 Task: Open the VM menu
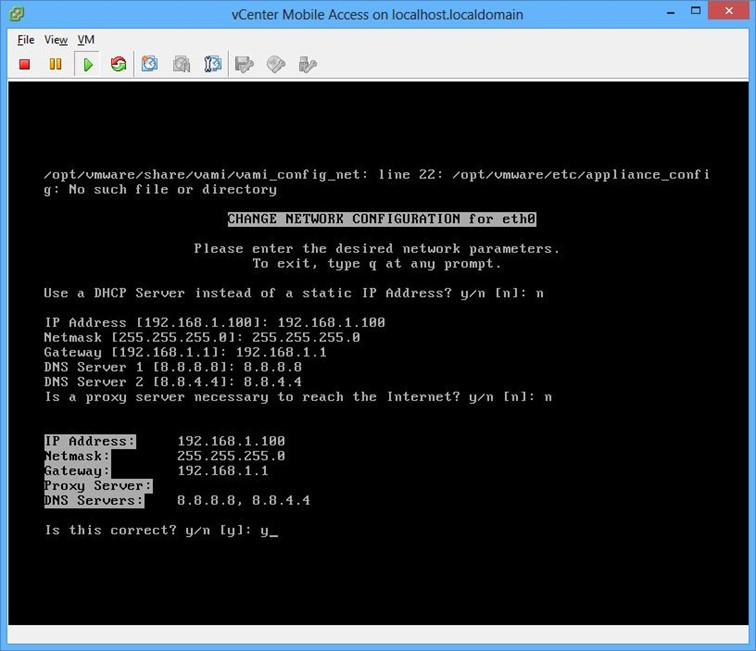point(86,40)
